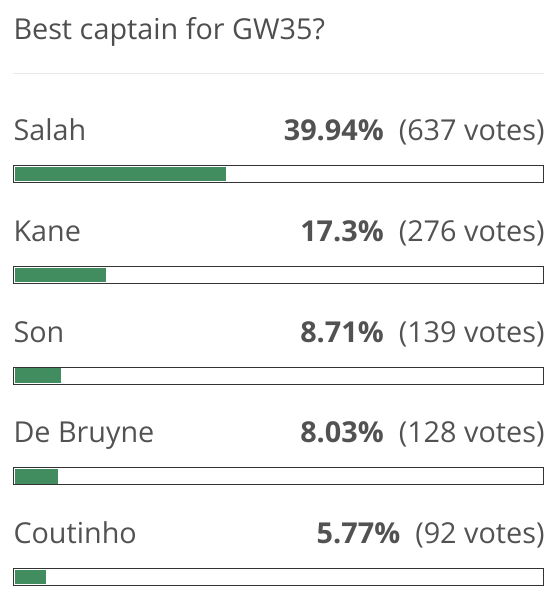Select the Kane option label

tap(47, 231)
